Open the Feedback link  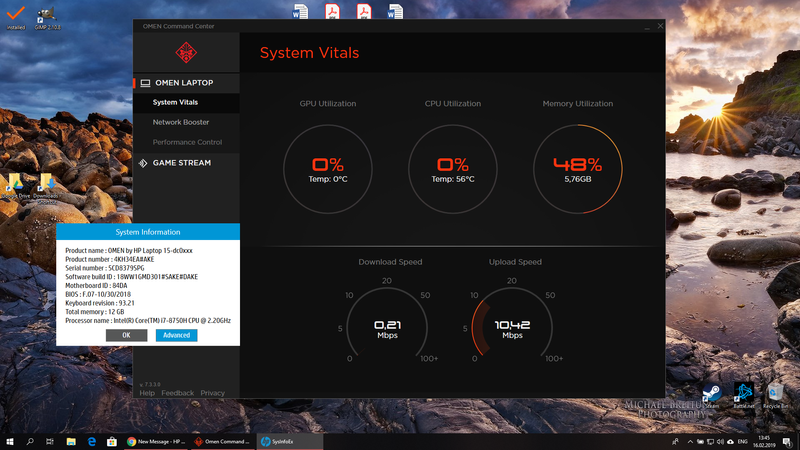[178, 393]
